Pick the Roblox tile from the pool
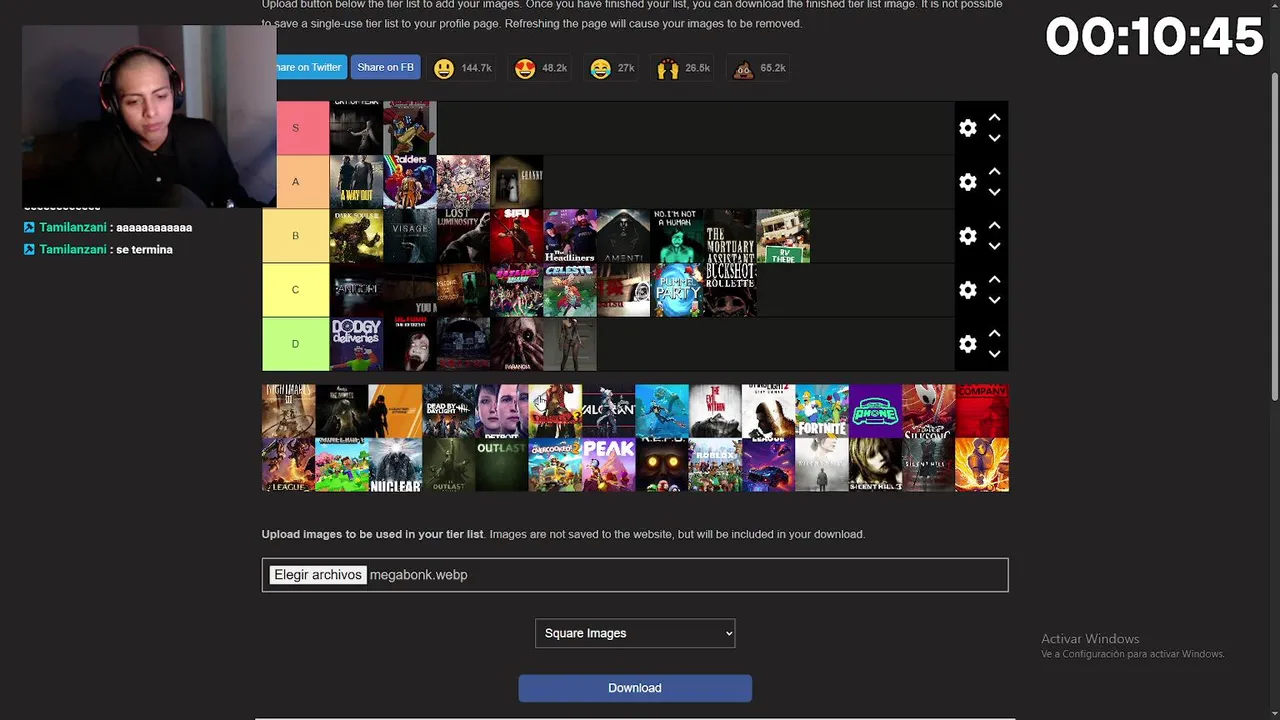The image size is (1280, 720). 715,465
